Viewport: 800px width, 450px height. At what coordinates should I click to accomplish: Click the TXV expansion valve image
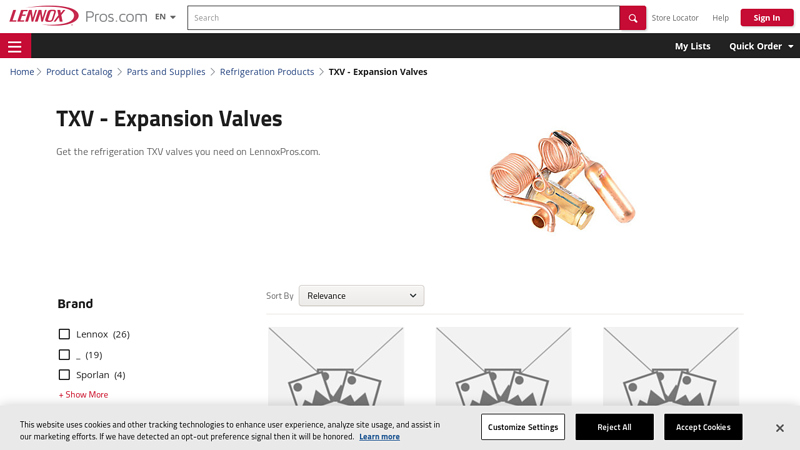(x=562, y=180)
